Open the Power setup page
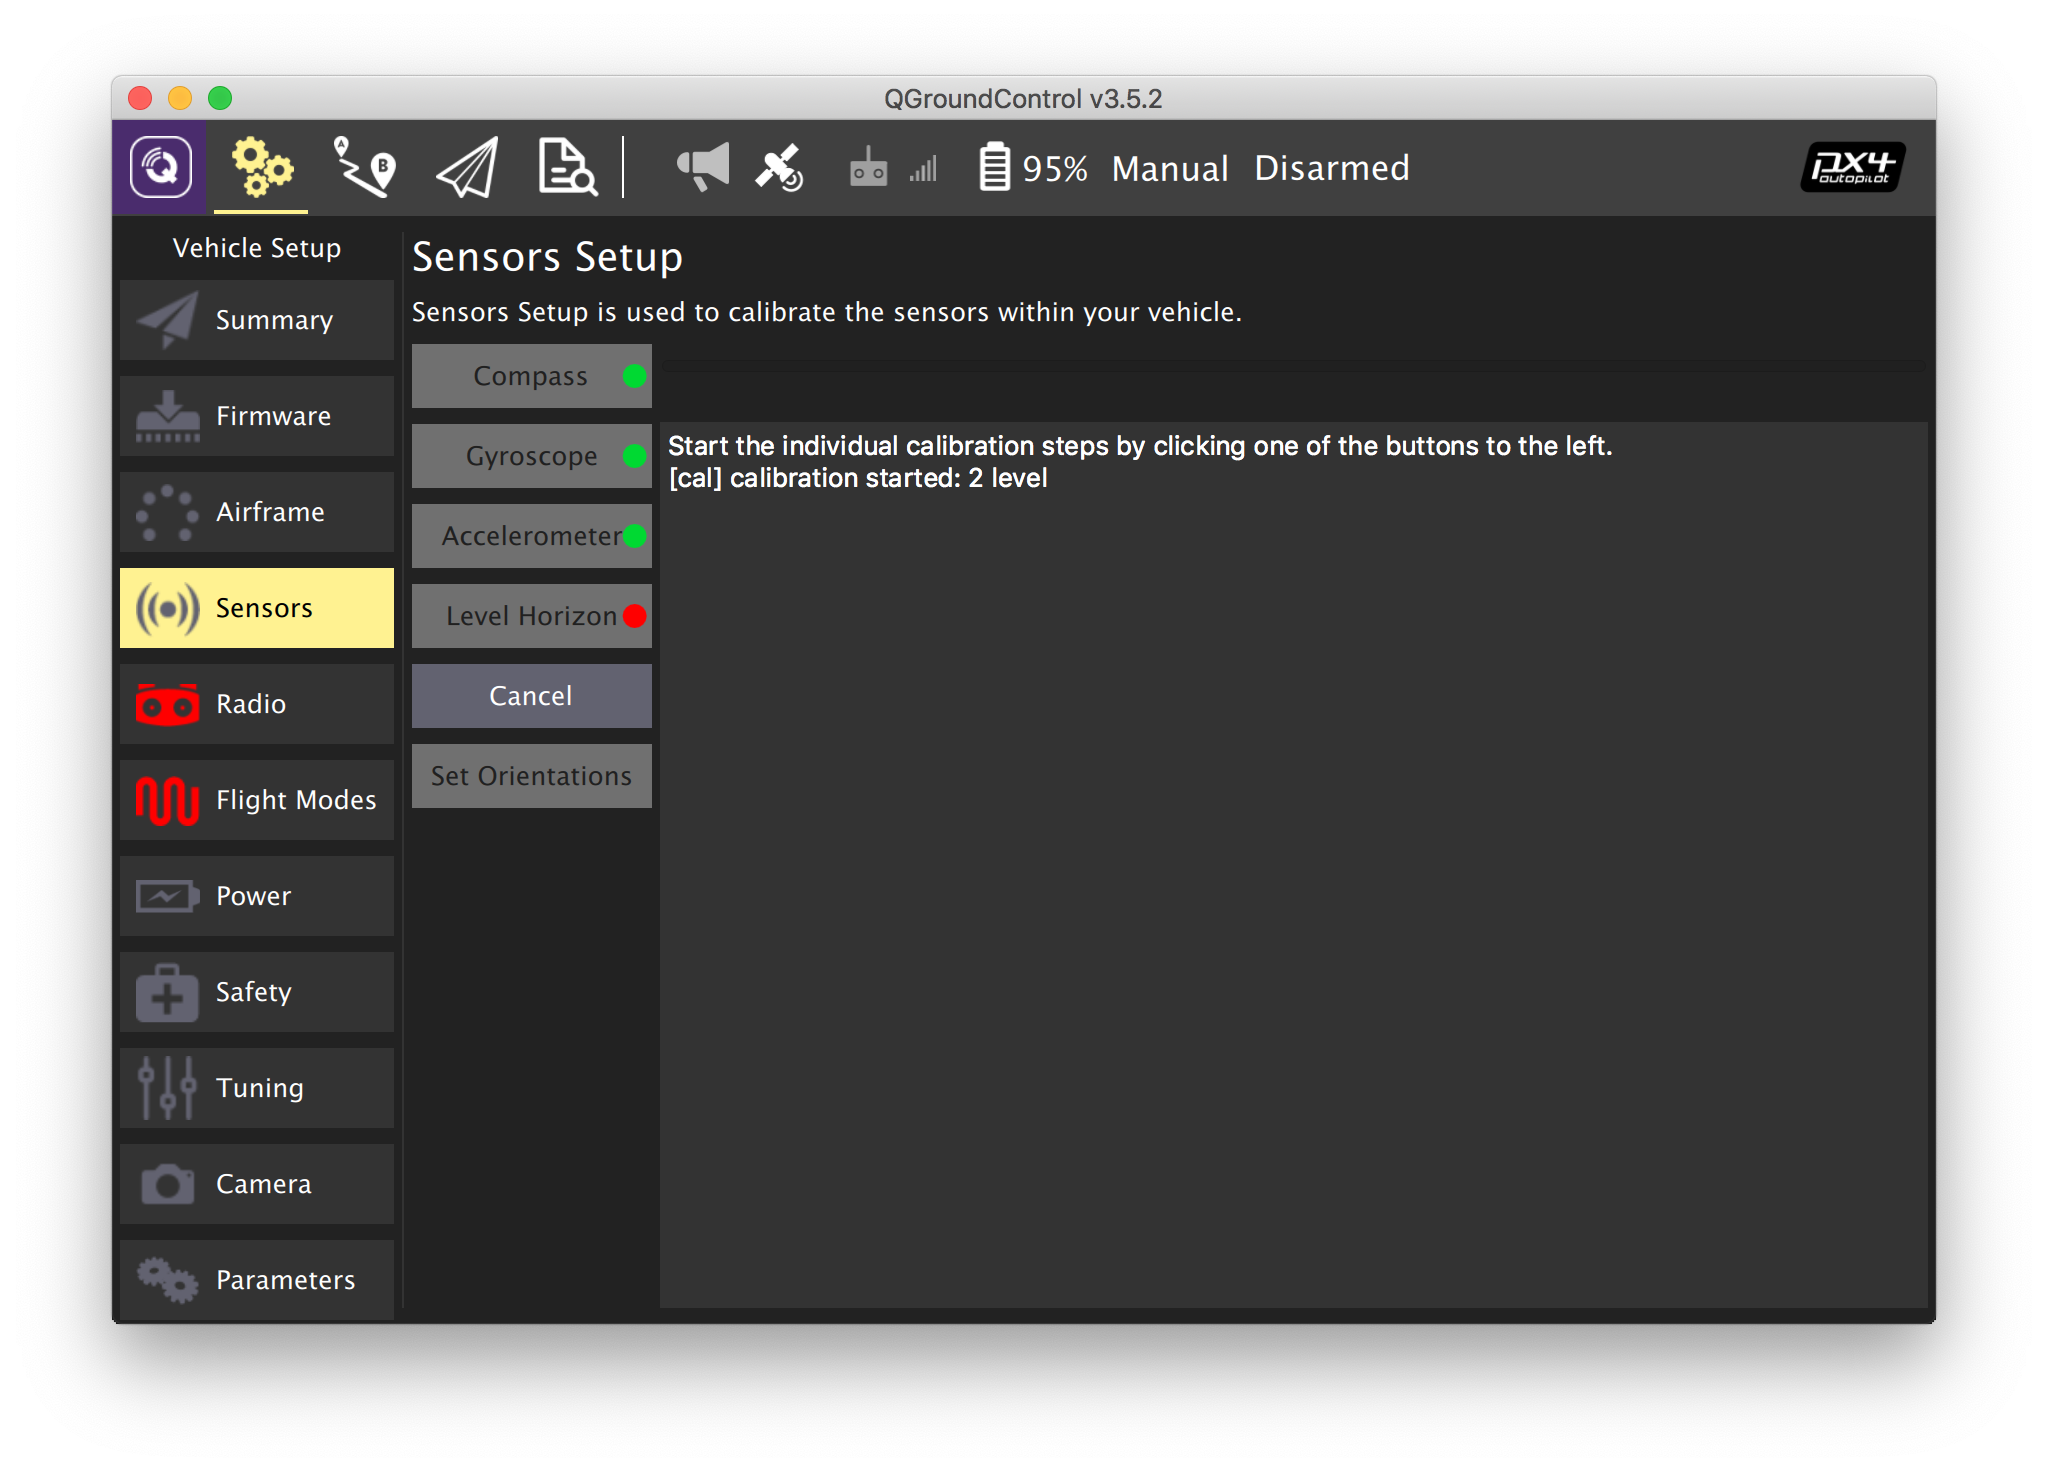This screenshot has width=2048, height=1472. [257, 896]
